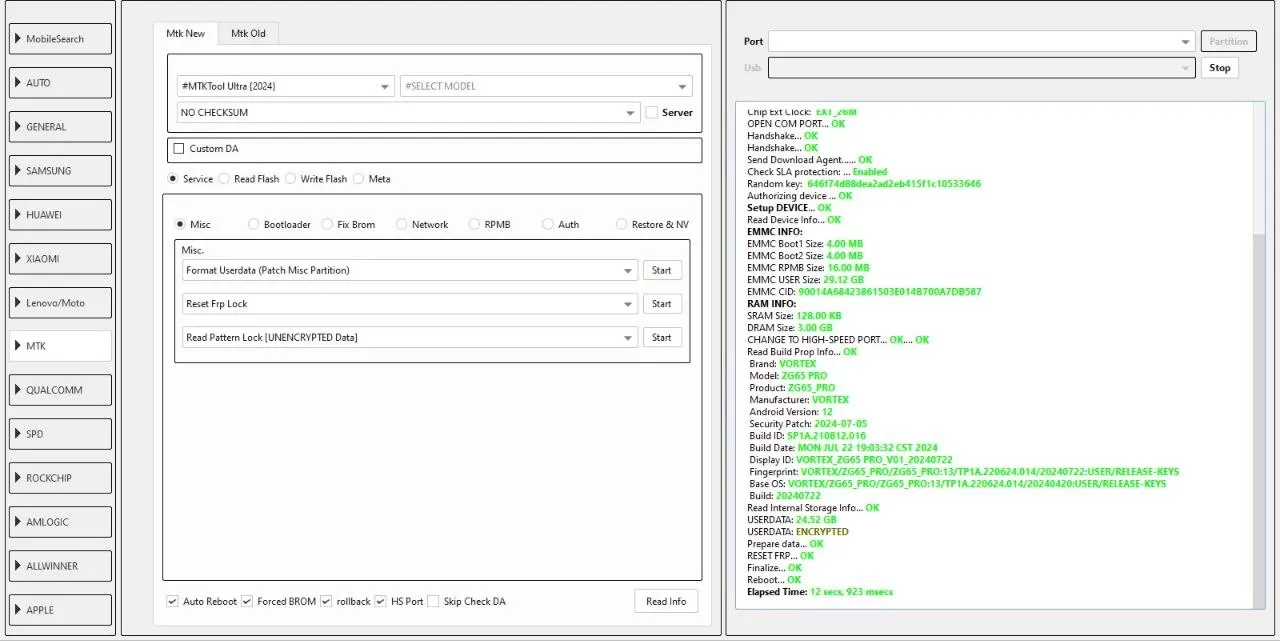Screen dimensions: 1280x641
Task: Toggle the HS Port checkbox
Action: point(380,601)
